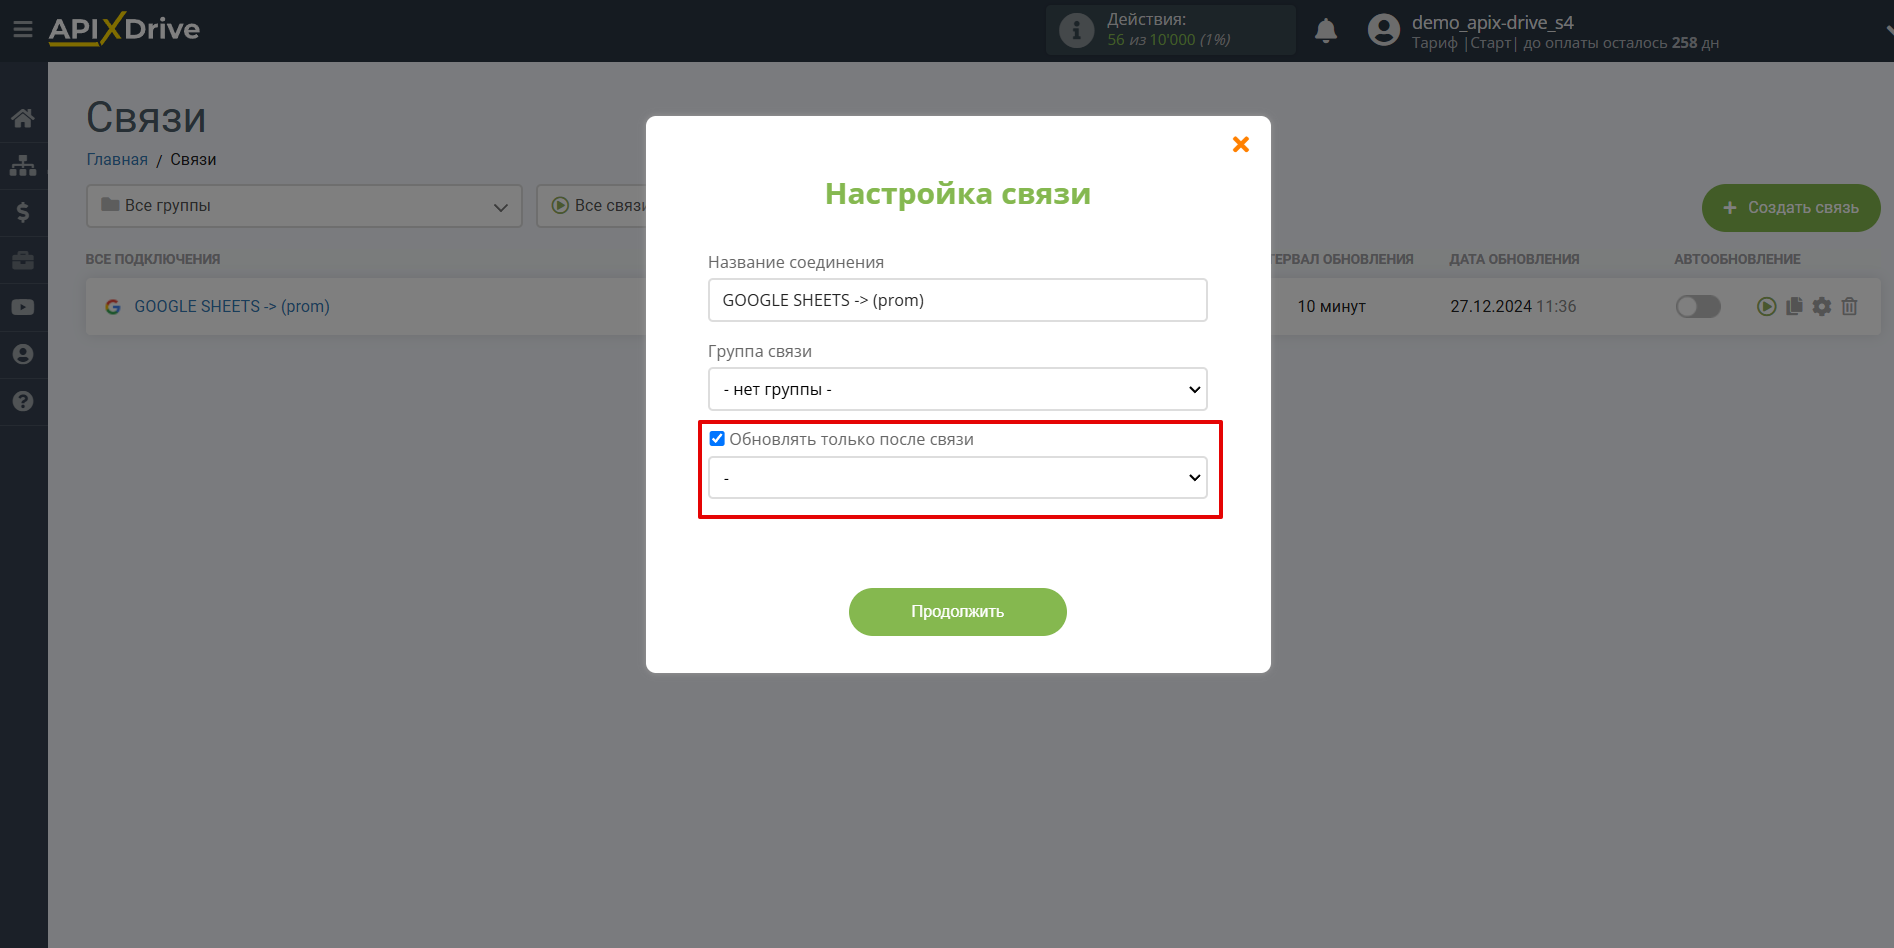The width and height of the screenshot is (1894, 948).
Task: Open the user profile sidebar icon
Action: [x=23, y=354]
